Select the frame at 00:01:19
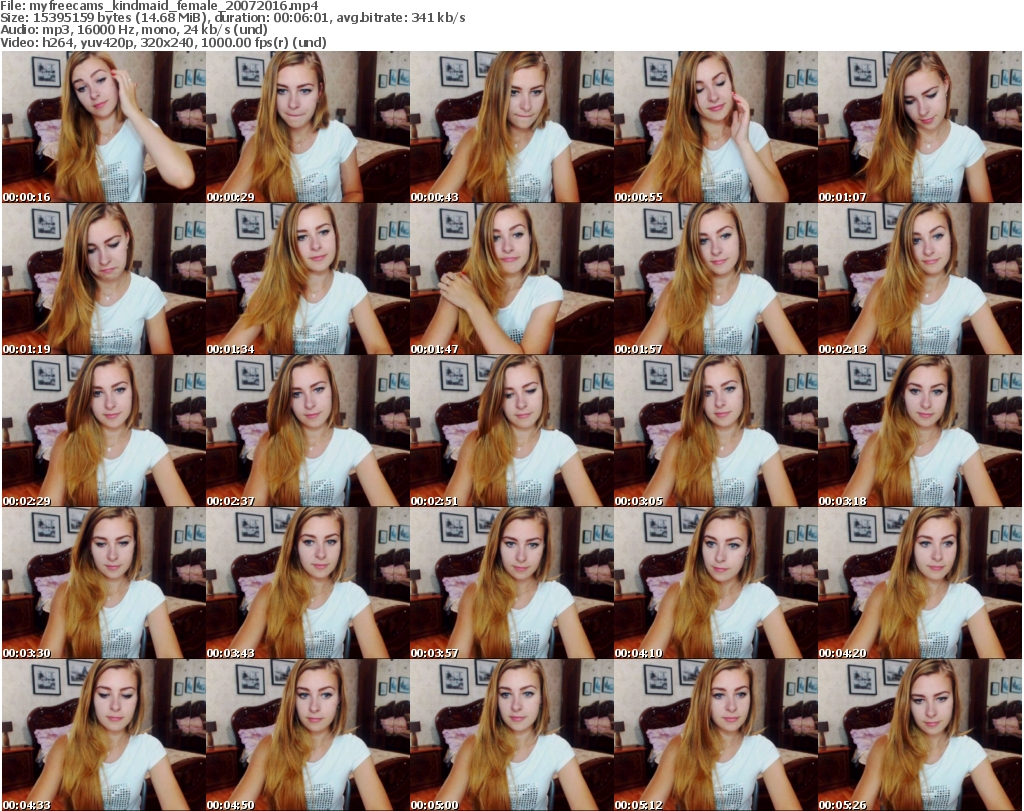This screenshot has height=811, width=1024. pyautogui.click(x=104, y=279)
